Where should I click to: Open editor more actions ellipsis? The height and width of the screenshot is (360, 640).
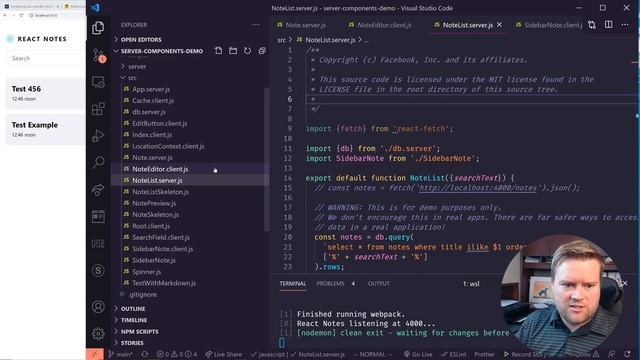(x=625, y=25)
